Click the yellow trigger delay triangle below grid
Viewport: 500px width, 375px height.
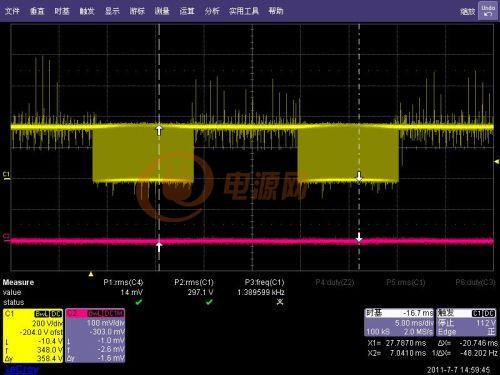click(91, 274)
